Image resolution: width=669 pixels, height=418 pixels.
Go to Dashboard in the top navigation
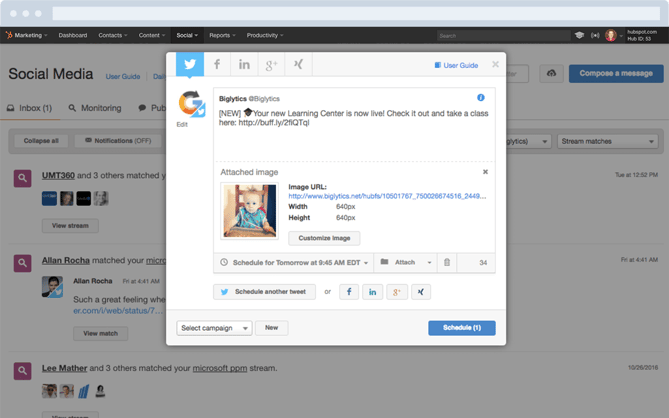73,35
